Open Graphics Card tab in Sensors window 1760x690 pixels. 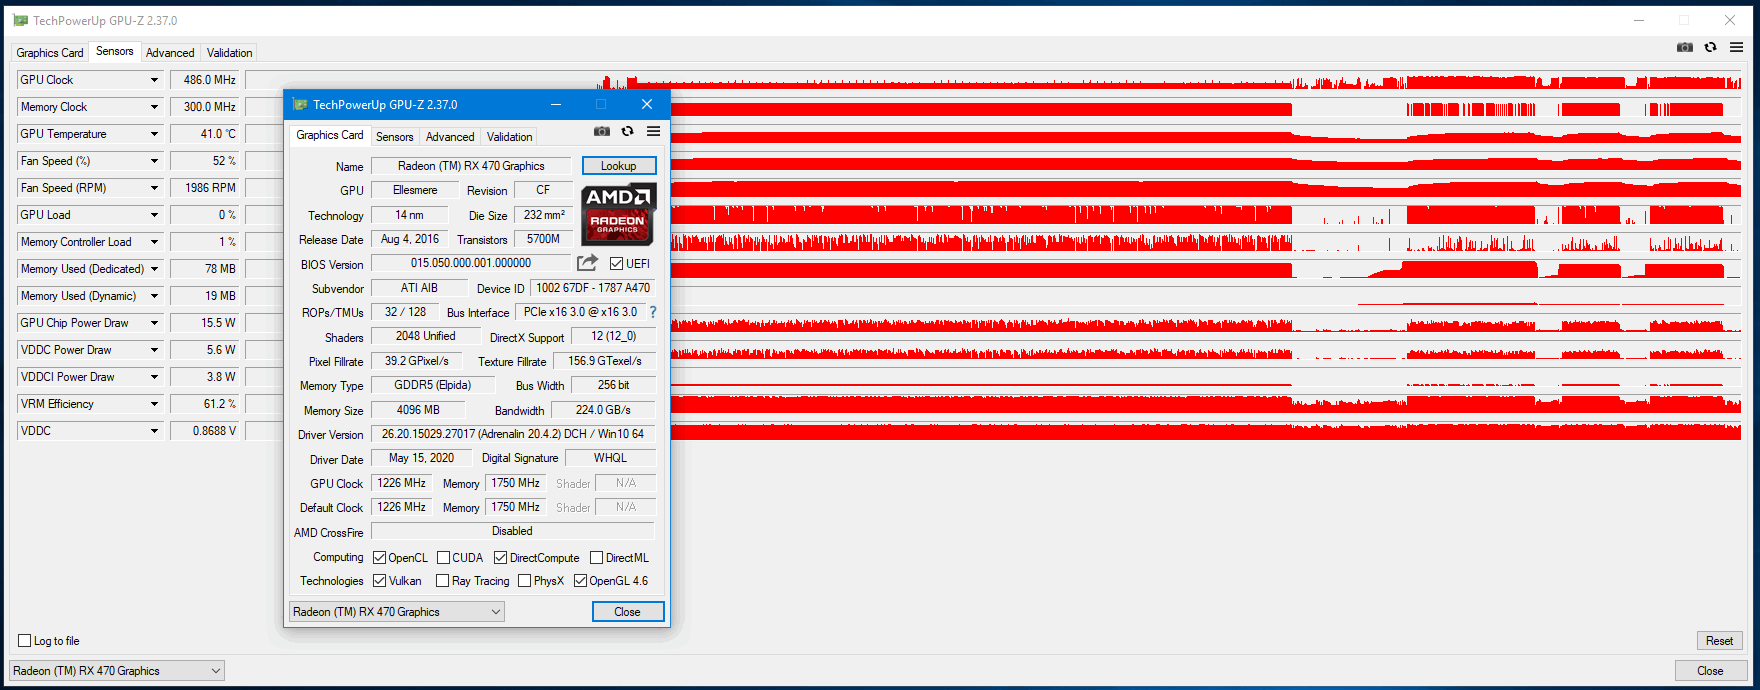click(50, 53)
